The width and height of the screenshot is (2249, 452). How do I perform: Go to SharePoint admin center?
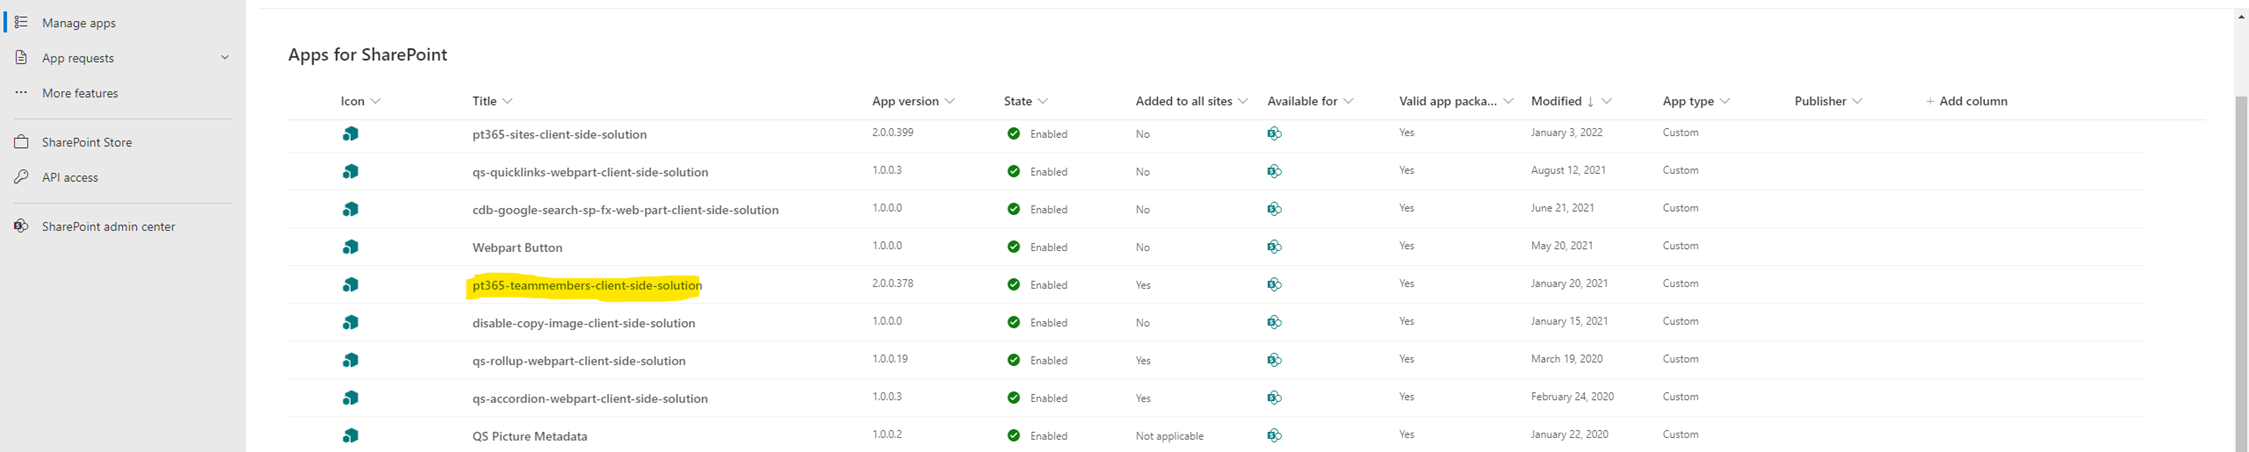[x=108, y=226]
